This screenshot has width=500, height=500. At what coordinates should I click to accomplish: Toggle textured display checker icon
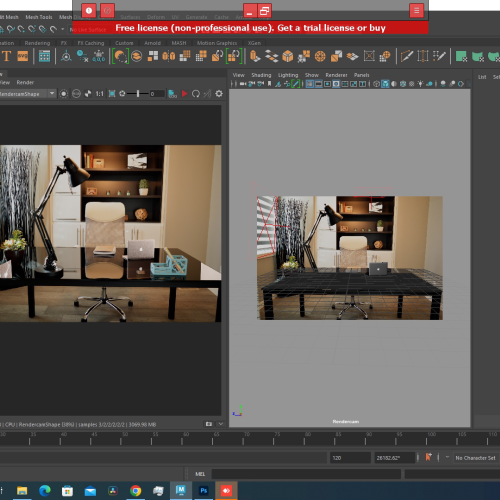pyautogui.click(x=412, y=84)
